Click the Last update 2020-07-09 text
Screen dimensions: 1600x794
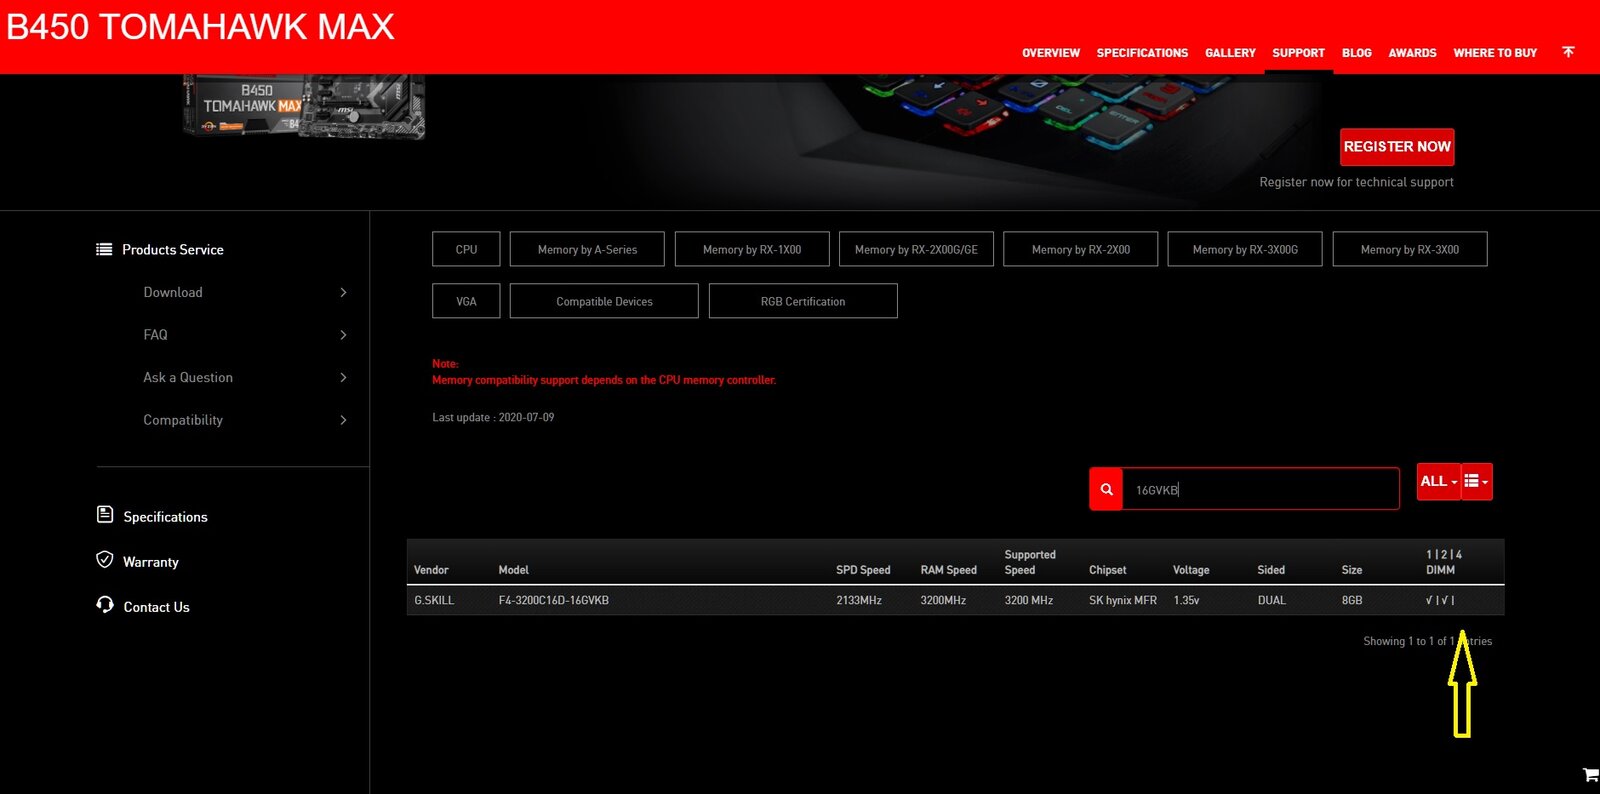(493, 417)
